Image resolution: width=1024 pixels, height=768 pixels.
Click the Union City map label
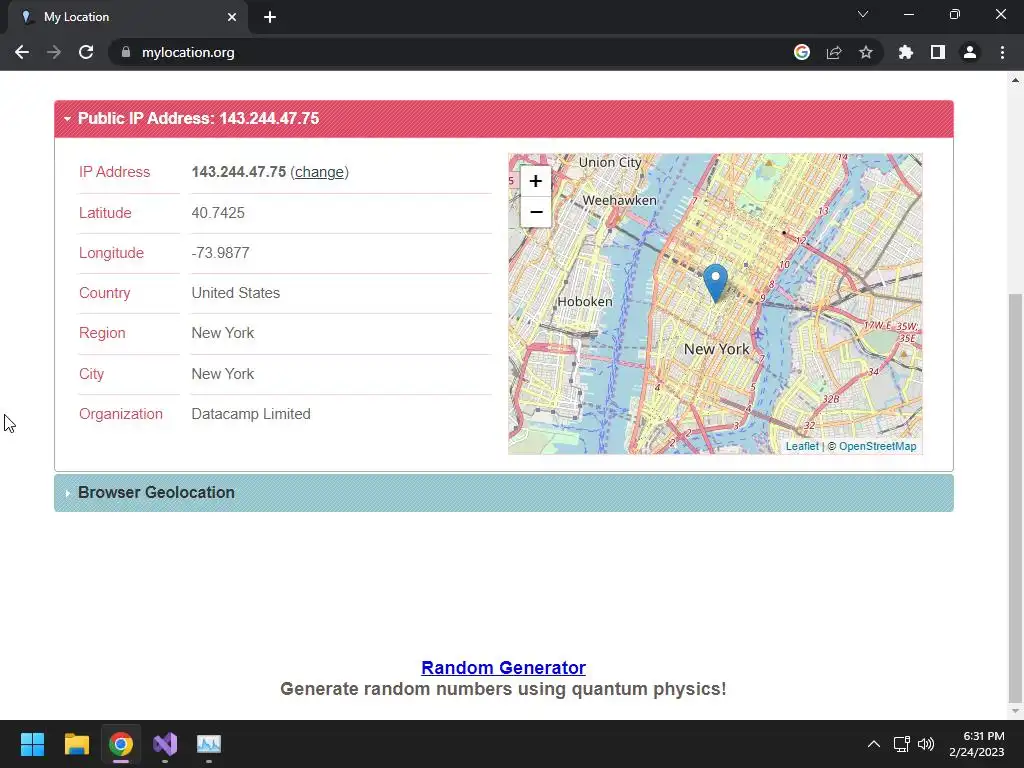[610, 162]
